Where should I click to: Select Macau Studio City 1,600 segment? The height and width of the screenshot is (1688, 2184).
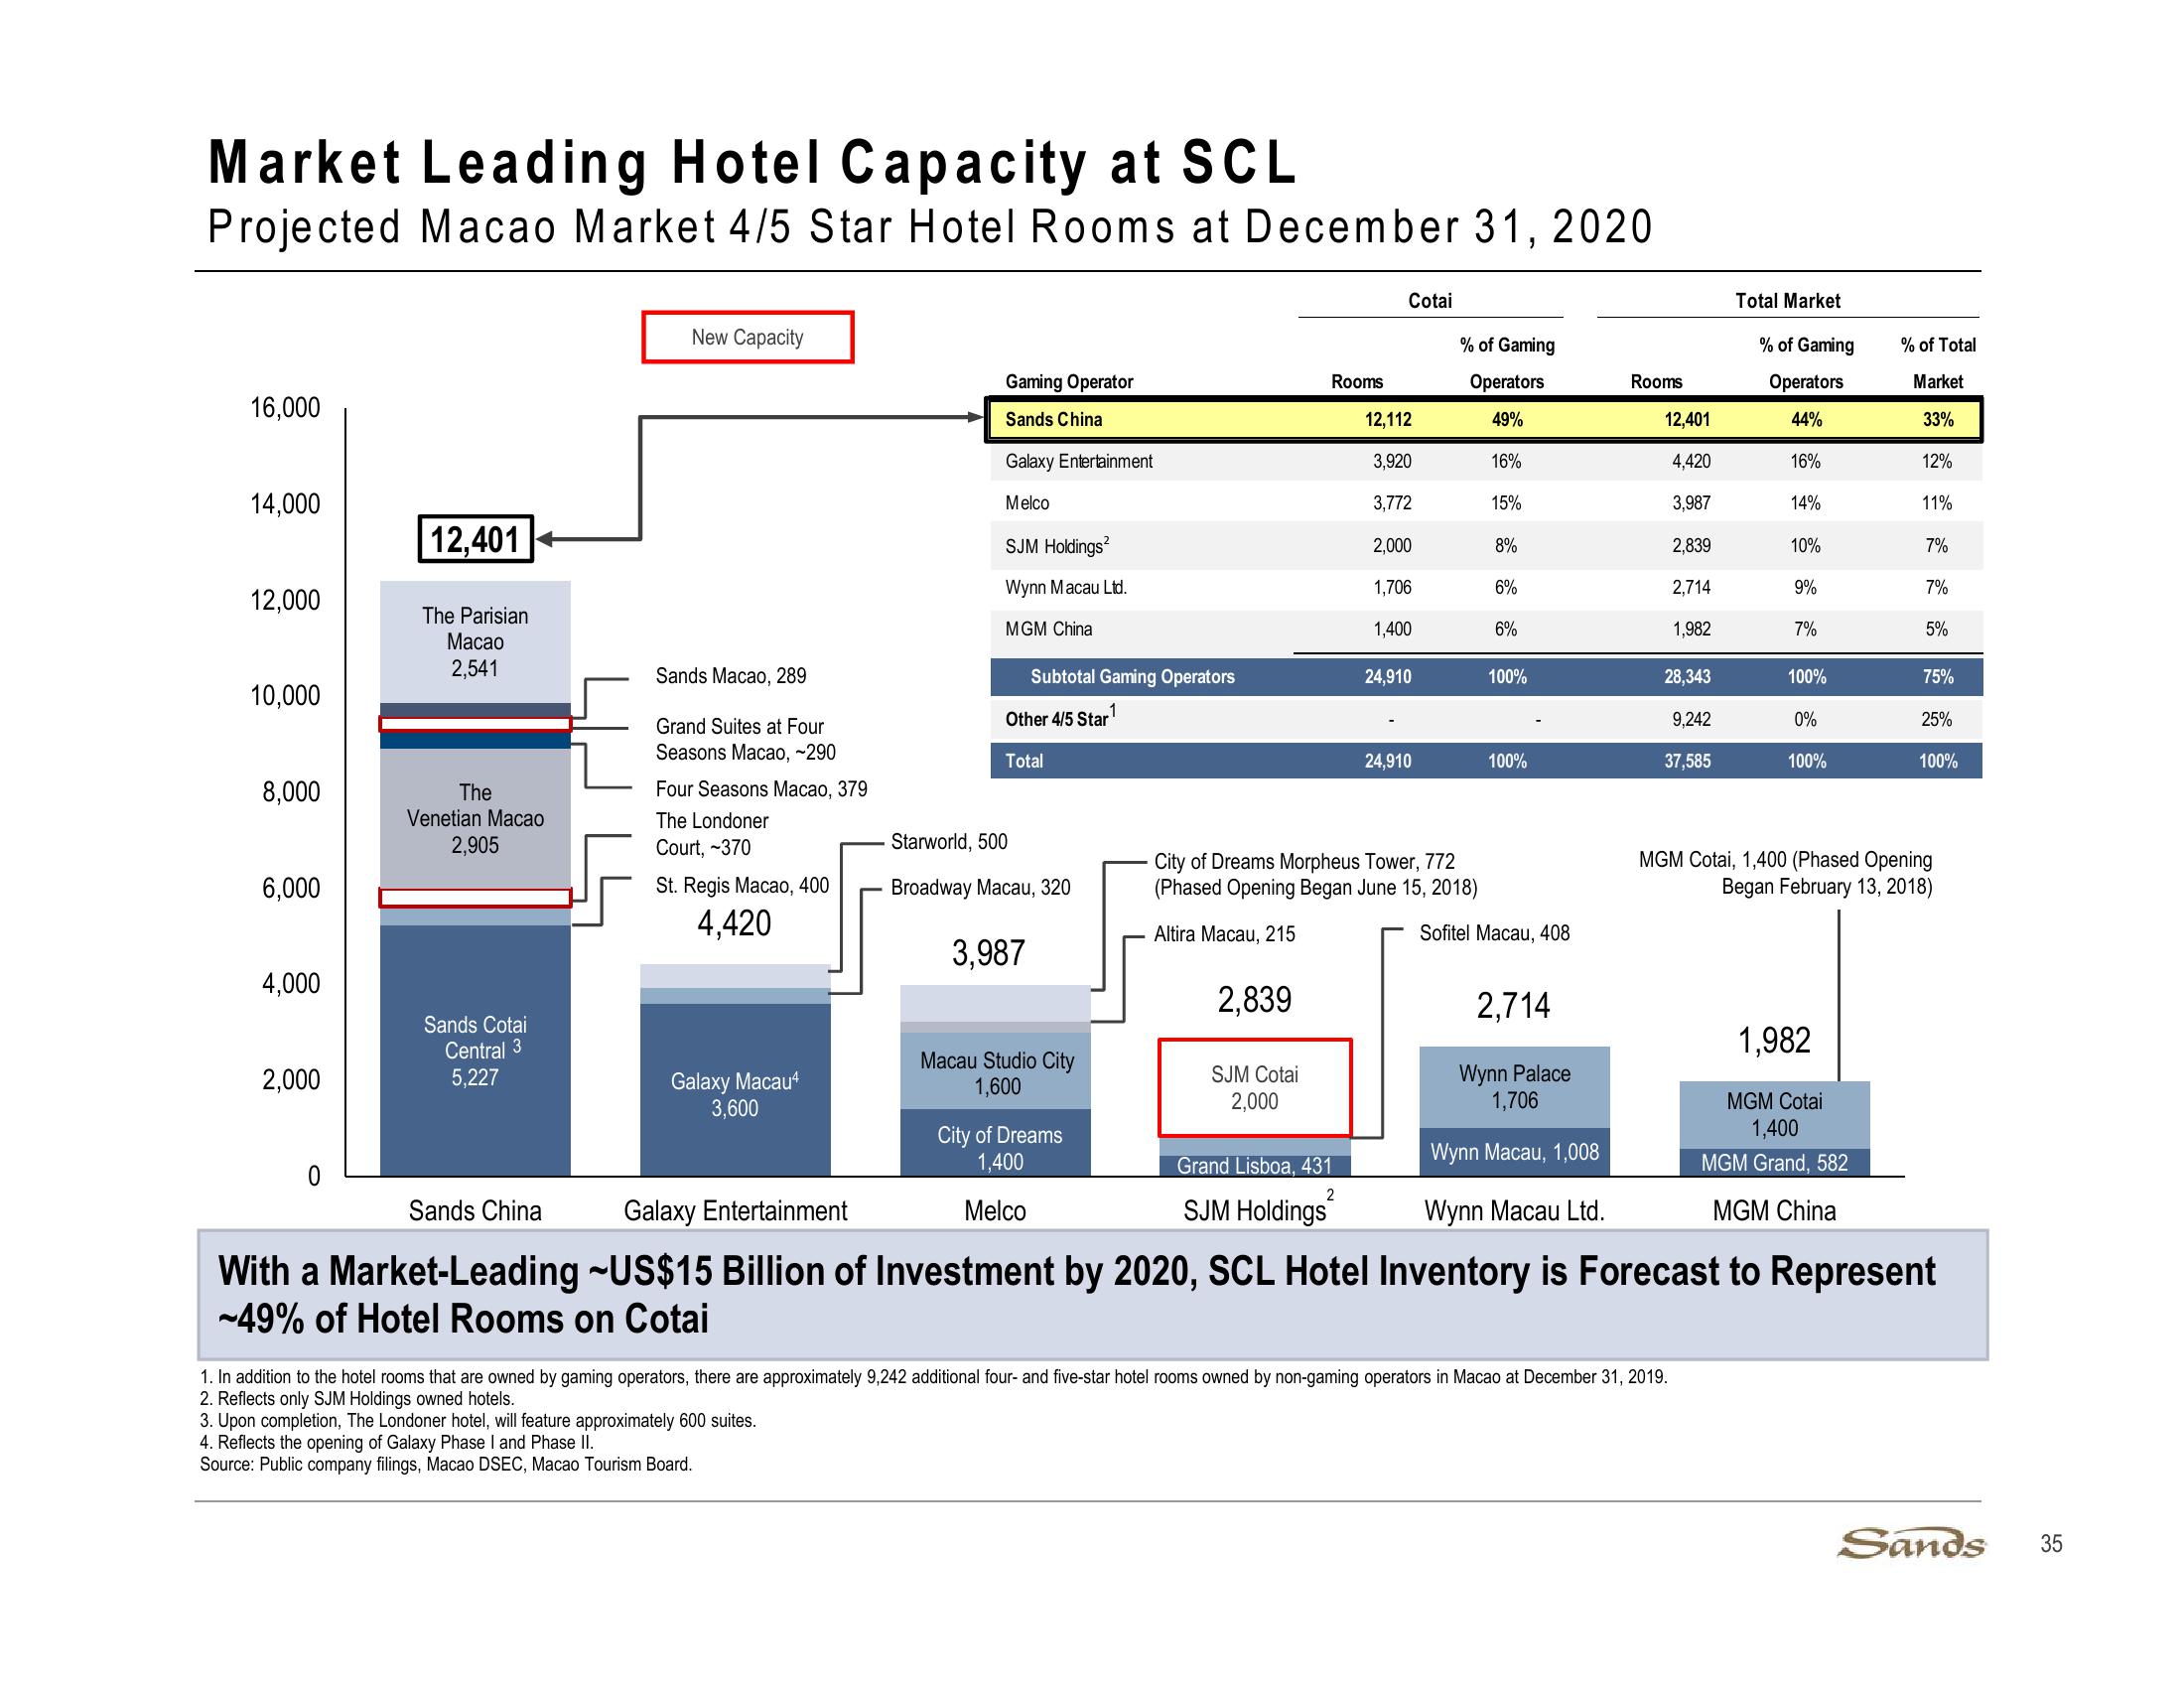tap(996, 1073)
